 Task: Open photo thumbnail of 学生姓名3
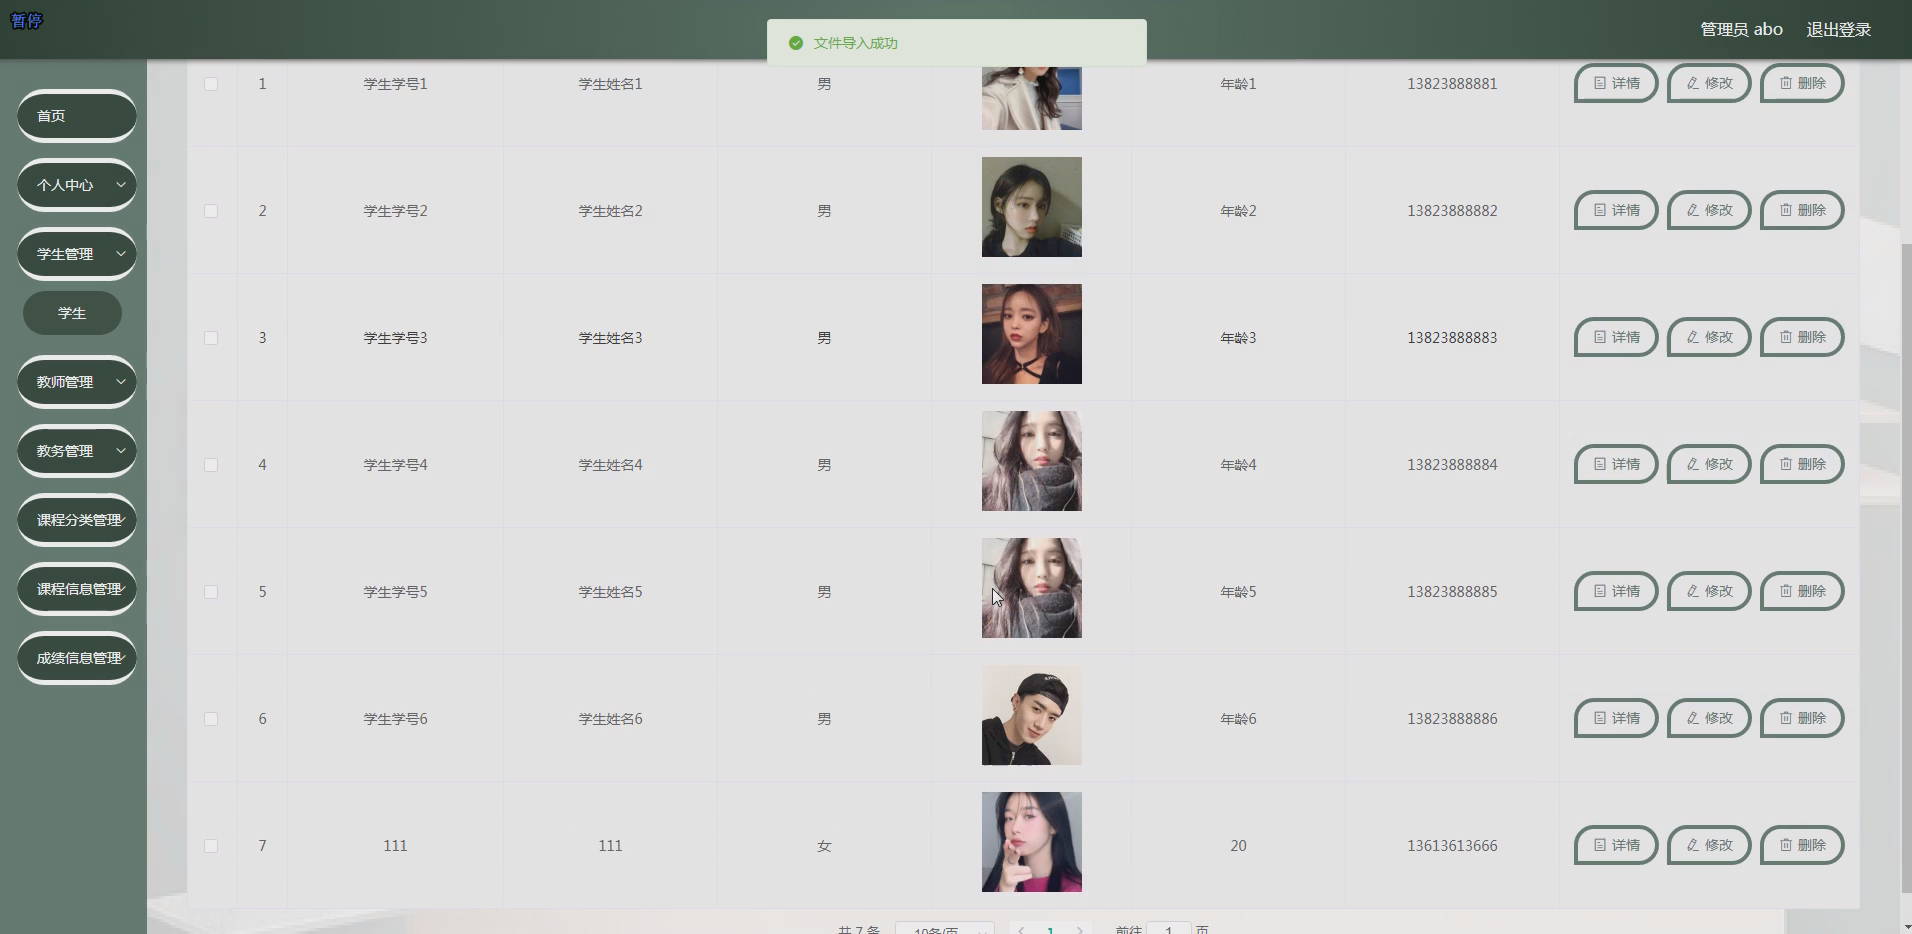coord(1031,334)
